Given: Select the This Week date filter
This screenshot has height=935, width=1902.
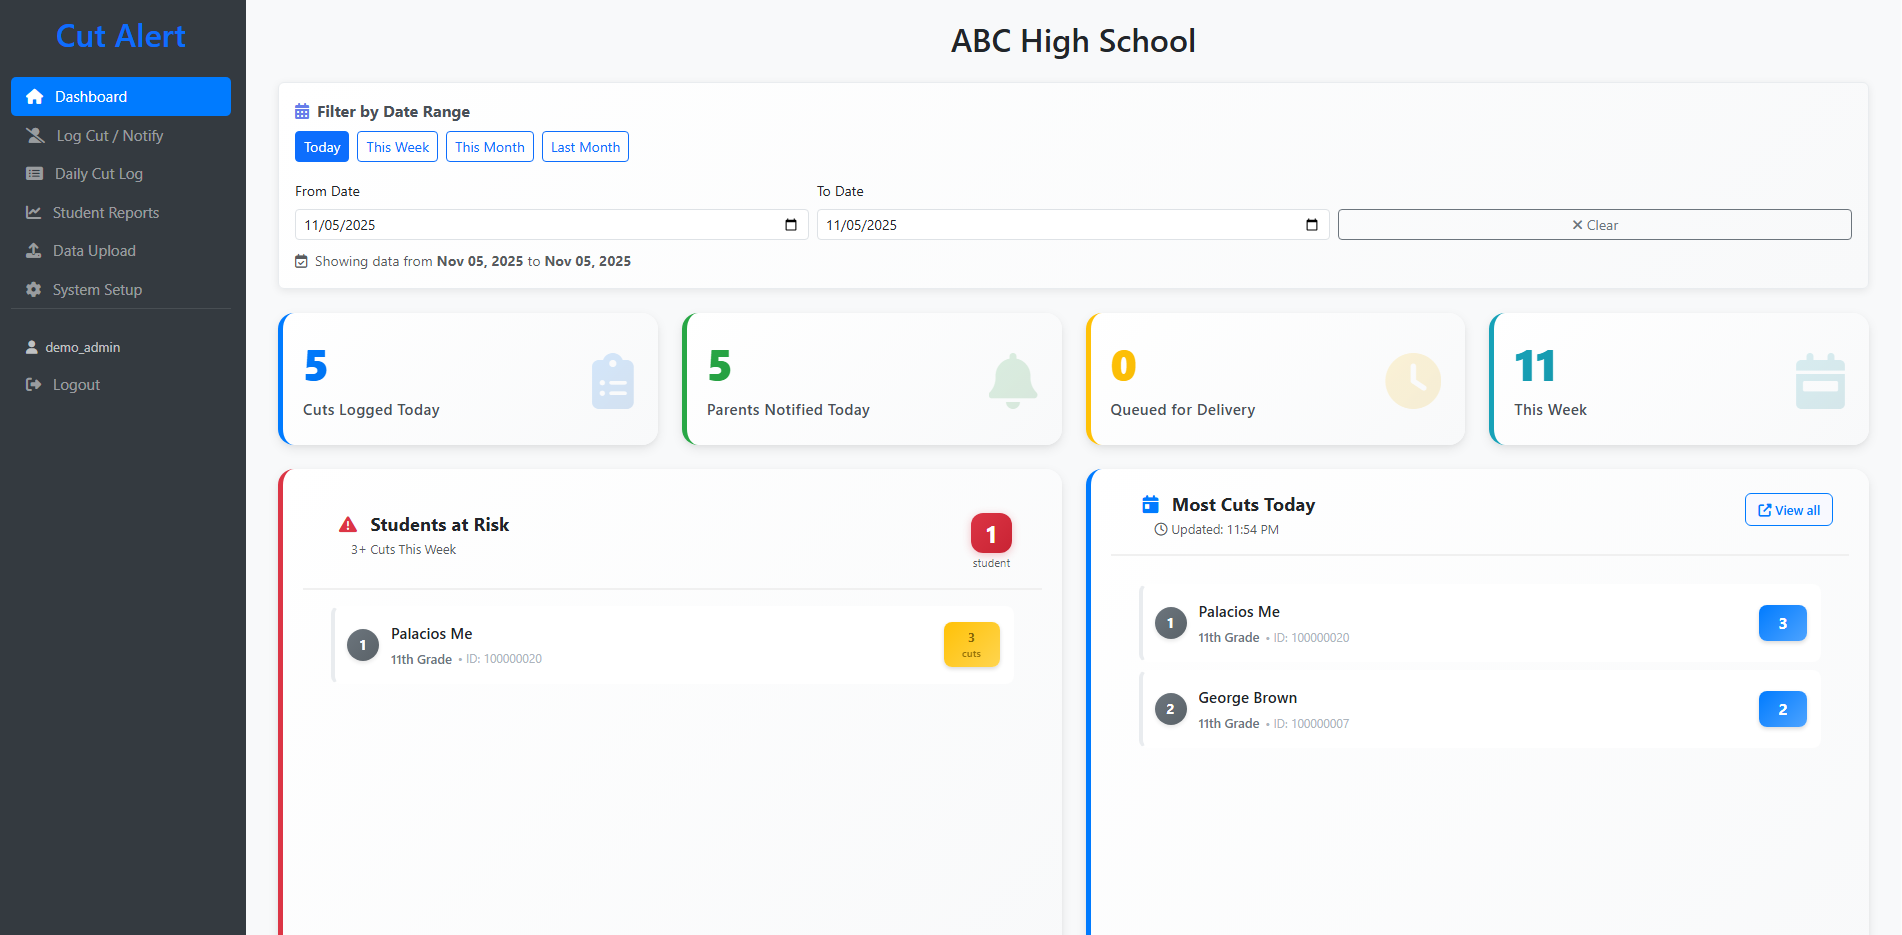Looking at the screenshot, I should pyautogui.click(x=397, y=146).
